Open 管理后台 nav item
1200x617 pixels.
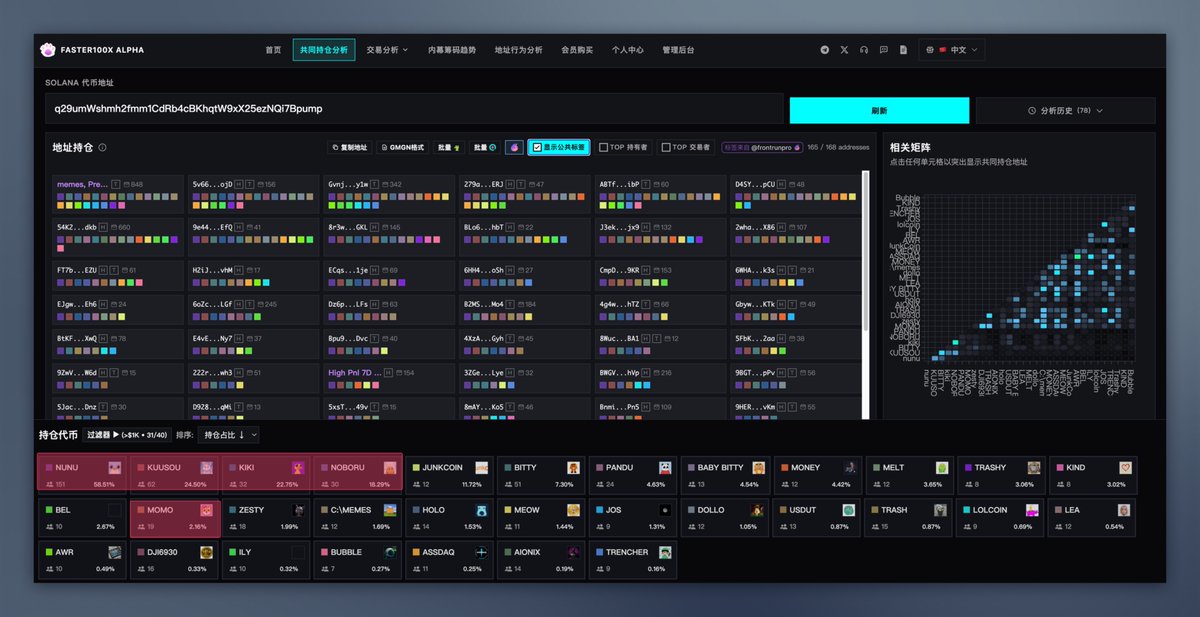tap(678, 49)
